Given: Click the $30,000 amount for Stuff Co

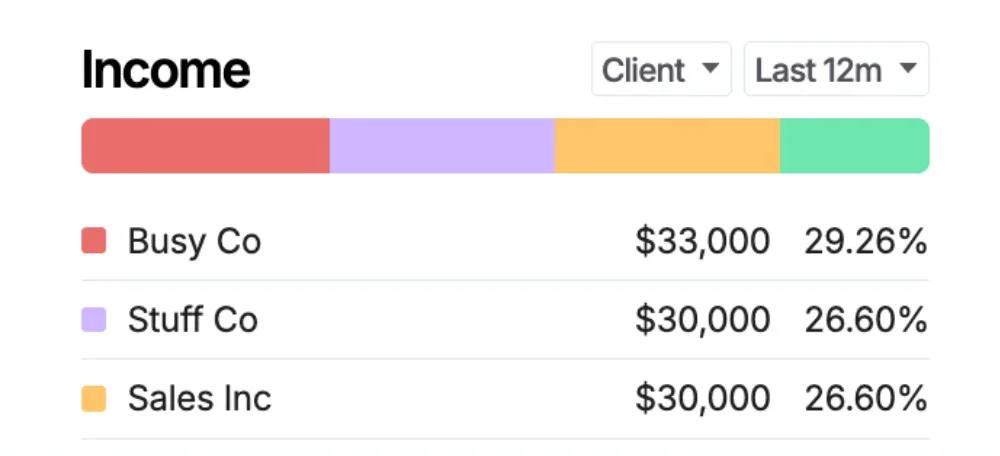Looking at the screenshot, I should tap(702, 320).
